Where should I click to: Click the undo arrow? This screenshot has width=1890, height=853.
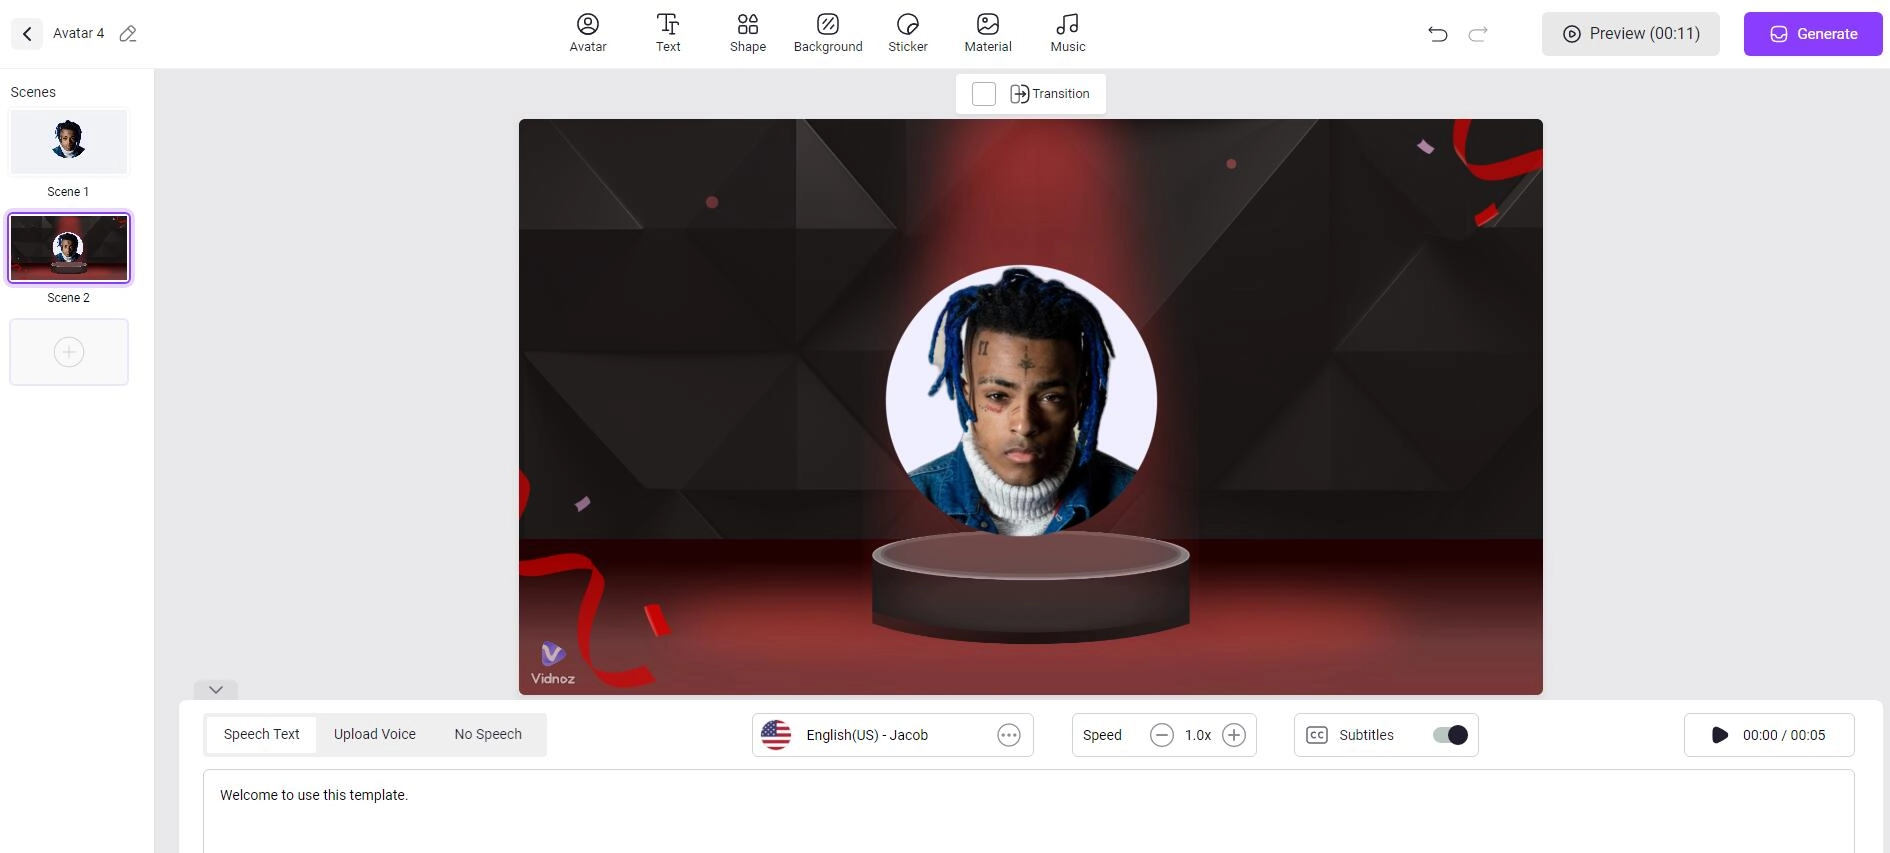pos(1437,34)
